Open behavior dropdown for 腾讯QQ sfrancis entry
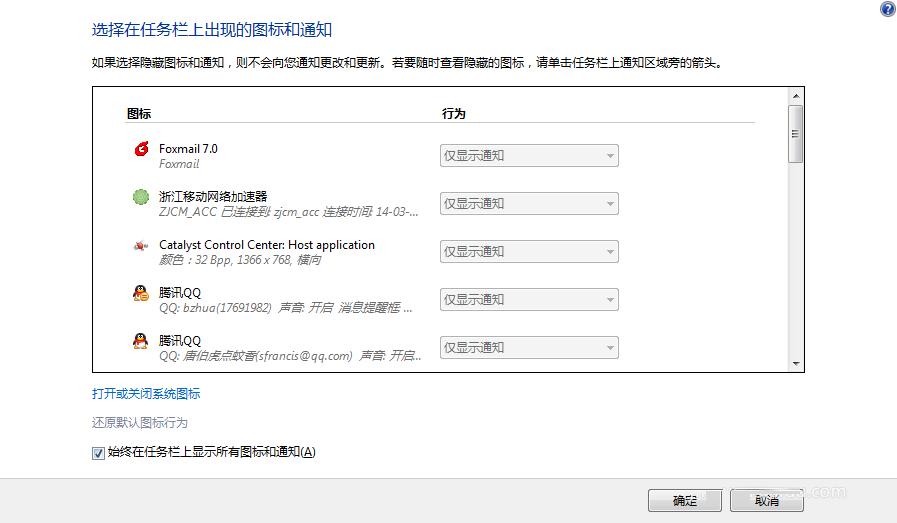This screenshot has height=523, width=897. (x=529, y=348)
